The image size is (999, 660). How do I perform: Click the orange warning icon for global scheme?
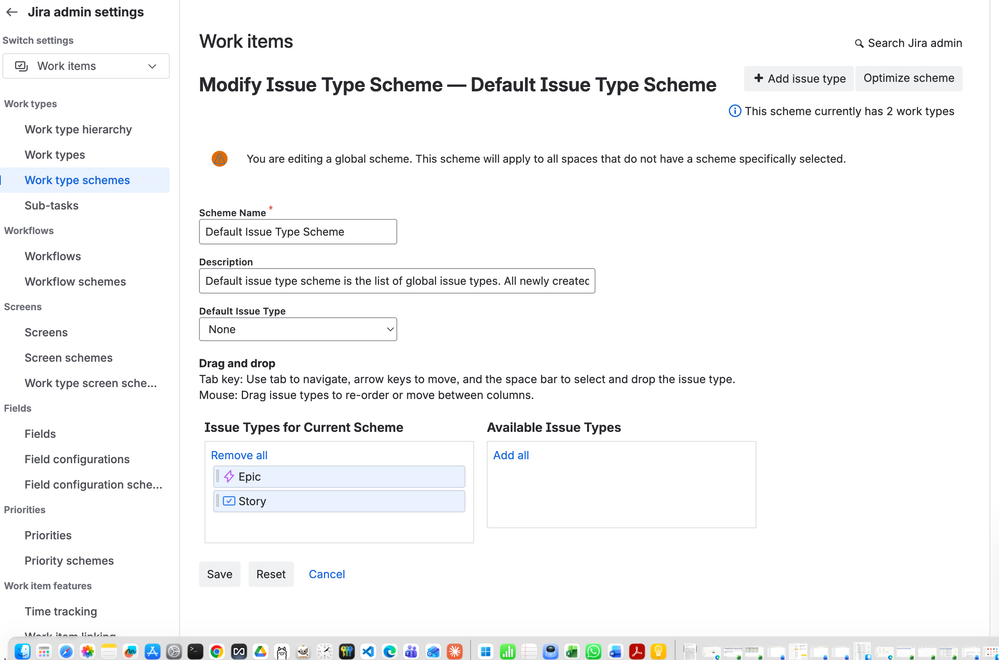219,159
